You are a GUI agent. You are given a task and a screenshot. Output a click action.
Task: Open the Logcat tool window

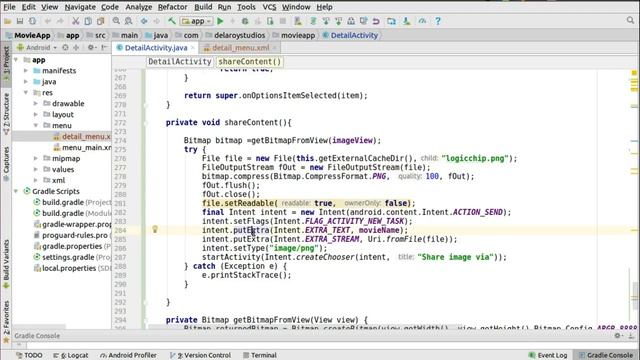71,355
